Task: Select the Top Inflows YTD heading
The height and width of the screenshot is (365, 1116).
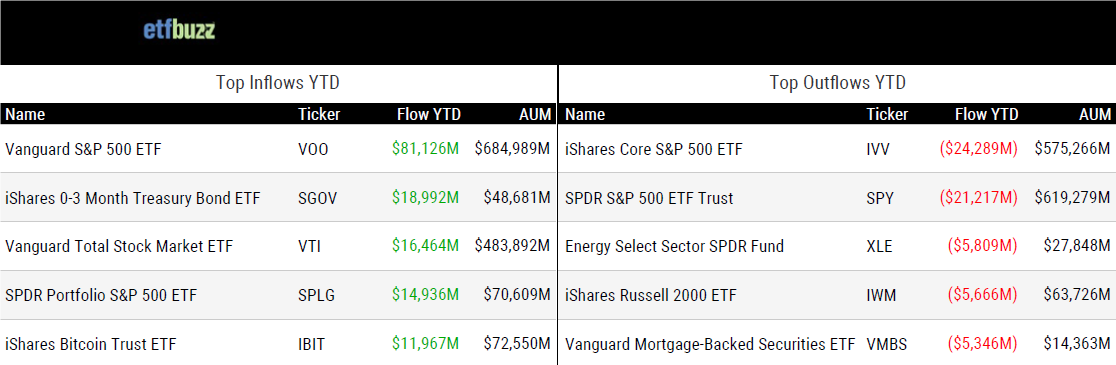Action: (x=278, y=83)
